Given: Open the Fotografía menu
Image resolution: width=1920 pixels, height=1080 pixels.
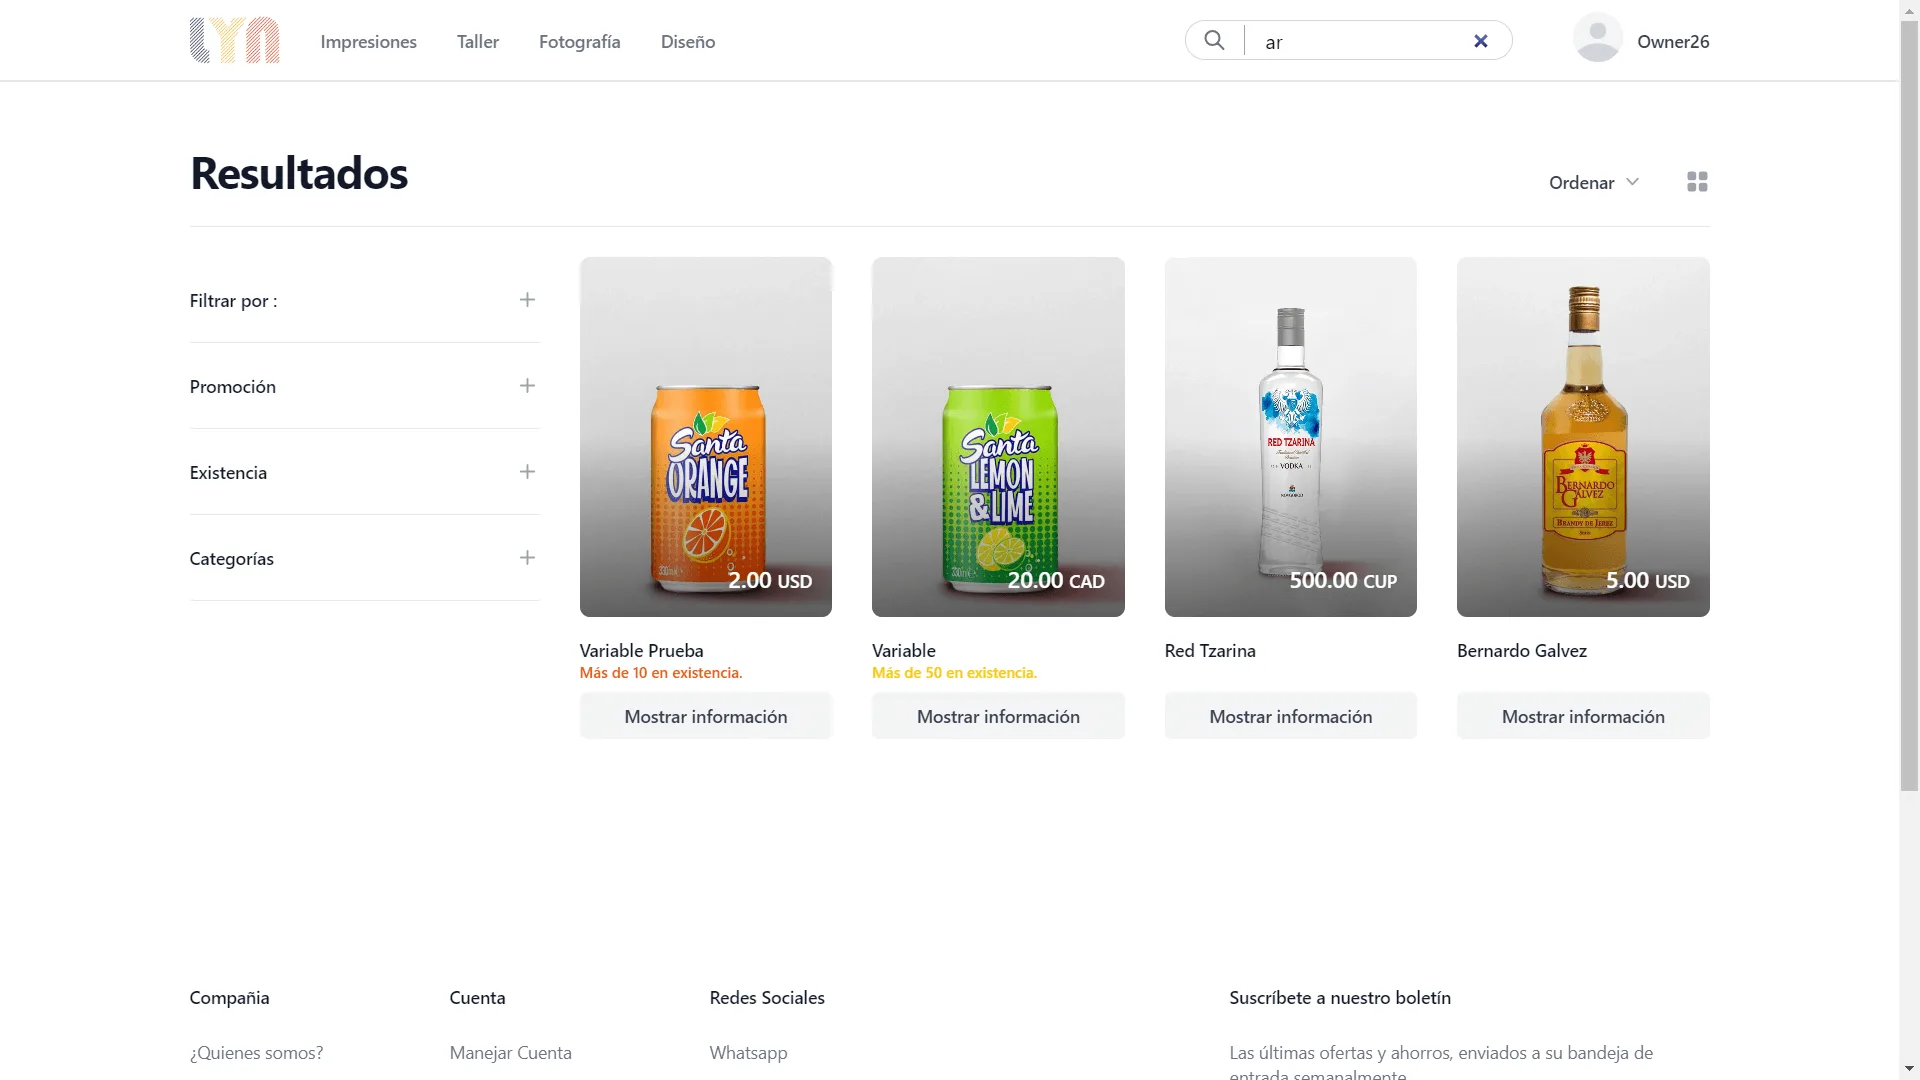Looking at the screenshot, I should (580, 41).
